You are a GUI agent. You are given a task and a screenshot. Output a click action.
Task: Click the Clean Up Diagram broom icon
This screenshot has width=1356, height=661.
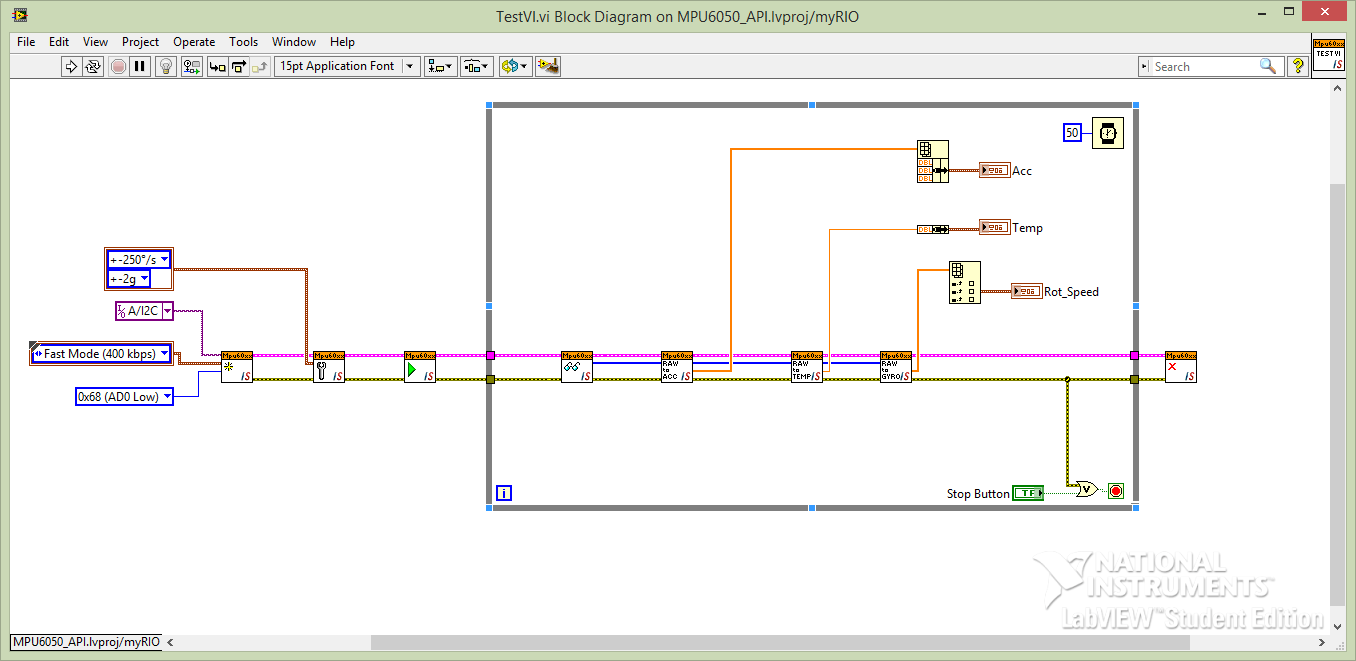[547, 66]
